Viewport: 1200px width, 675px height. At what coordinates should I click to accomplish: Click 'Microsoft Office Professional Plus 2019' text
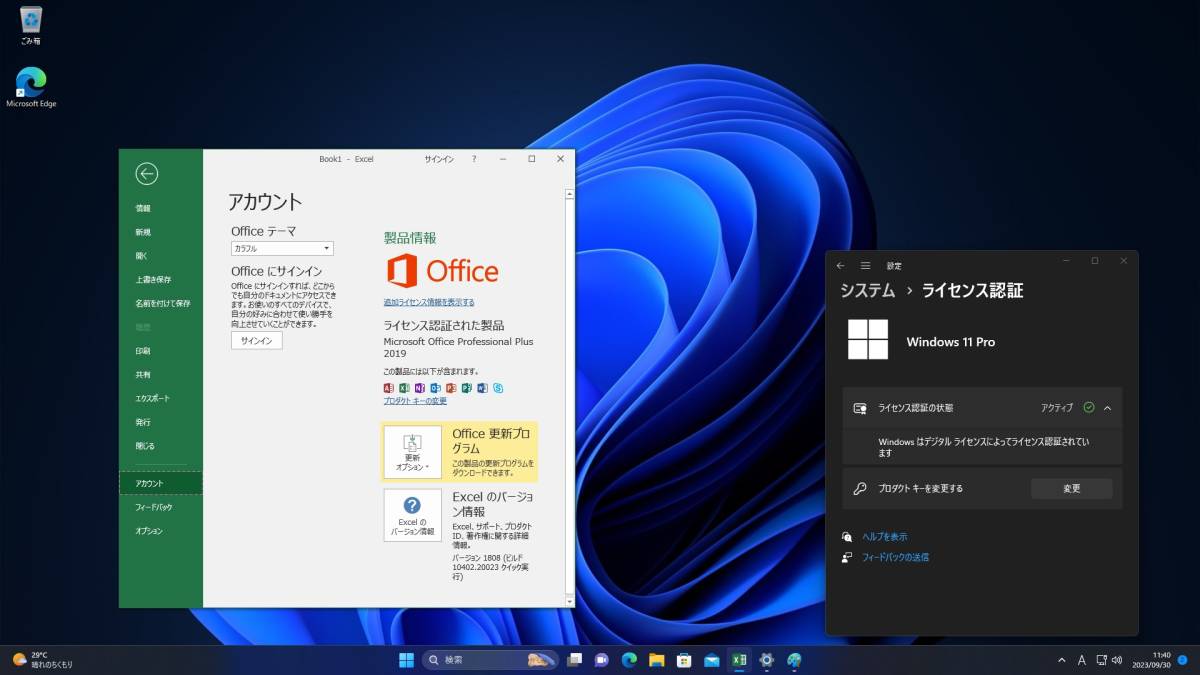(459, 347)
